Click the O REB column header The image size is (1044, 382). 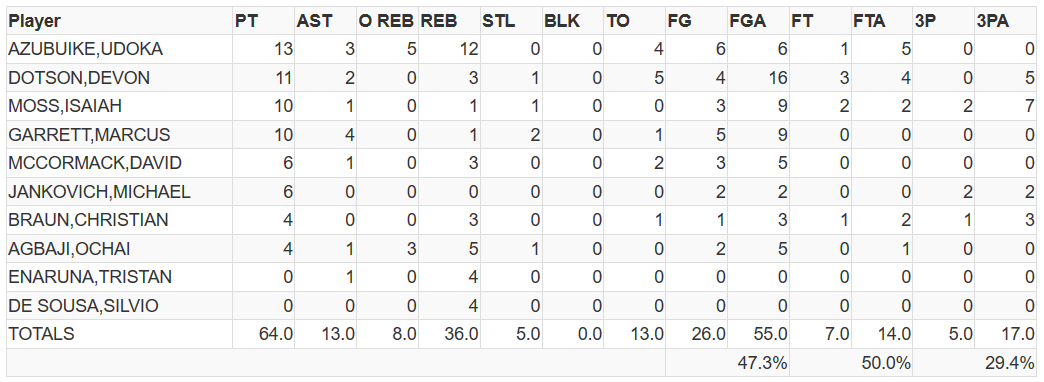tap(388, 21)
